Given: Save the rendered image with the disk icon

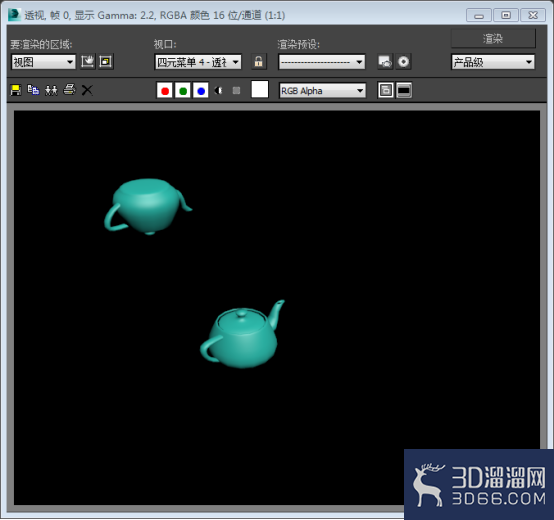Looking at the screenshot, I should (16, 90).
